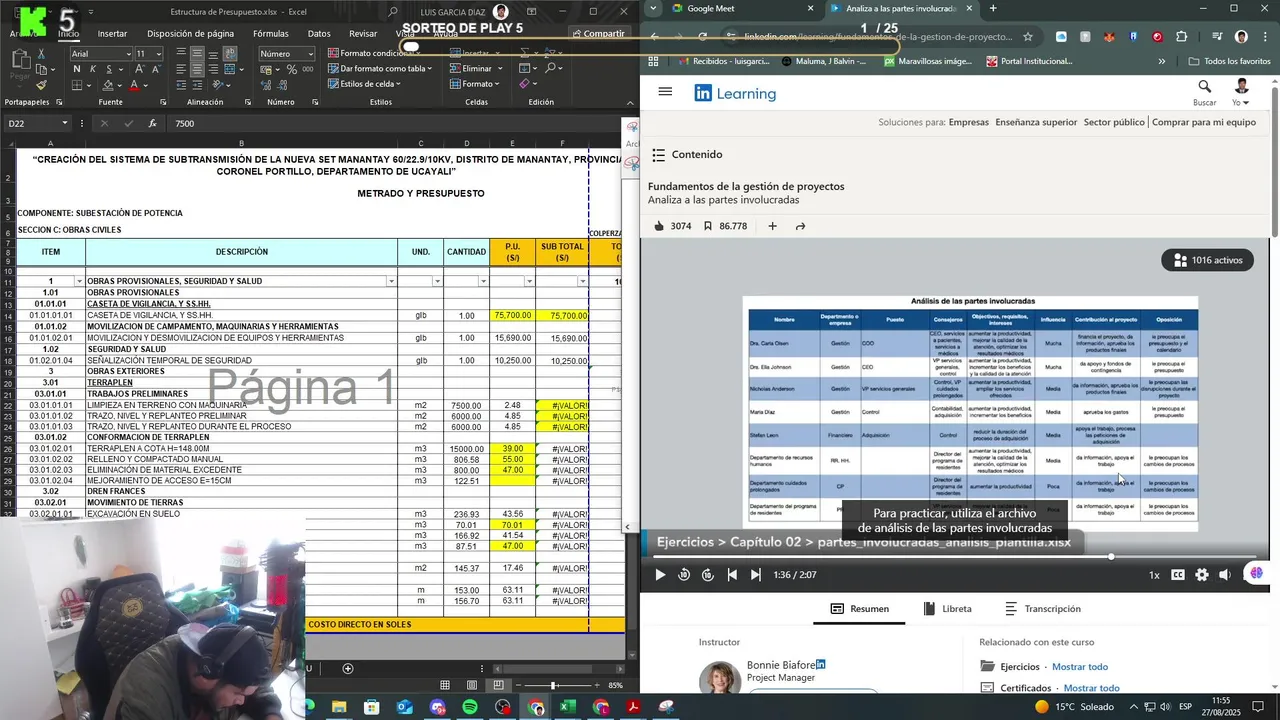The image size is (1280, 720).
Task: Open the Disposición de página tab
Action: [190, 34]
